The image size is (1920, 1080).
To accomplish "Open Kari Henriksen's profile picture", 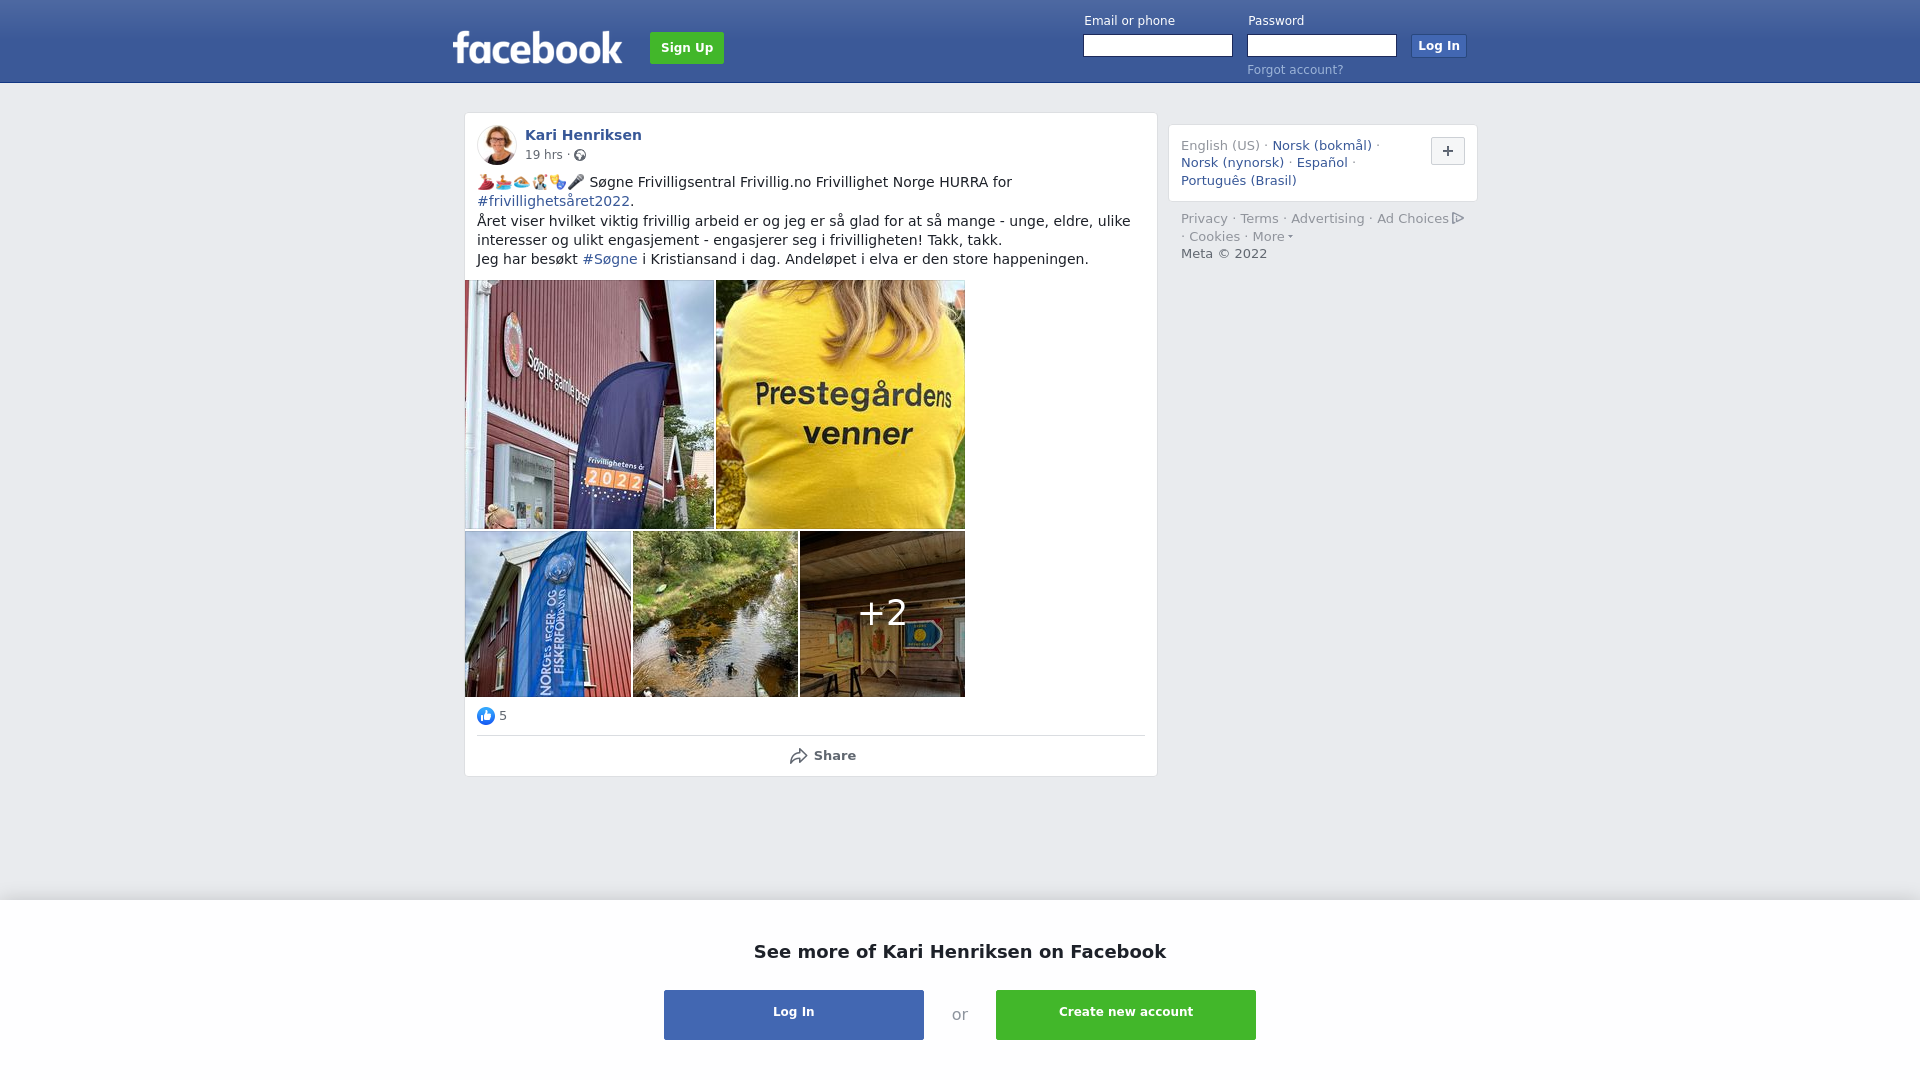I will click(x=497, y=145).
